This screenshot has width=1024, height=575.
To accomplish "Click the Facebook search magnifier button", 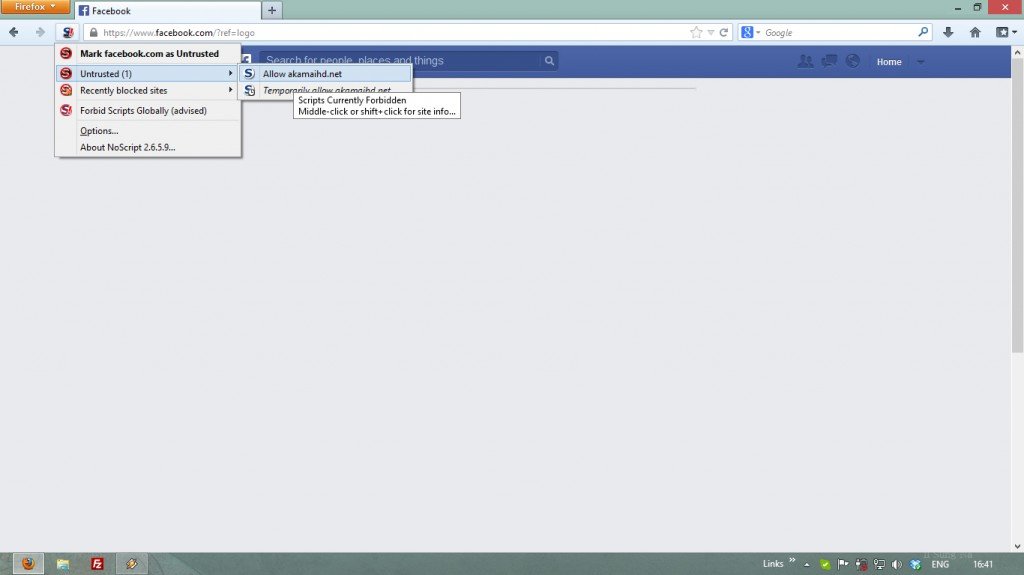I will point(549,61).
